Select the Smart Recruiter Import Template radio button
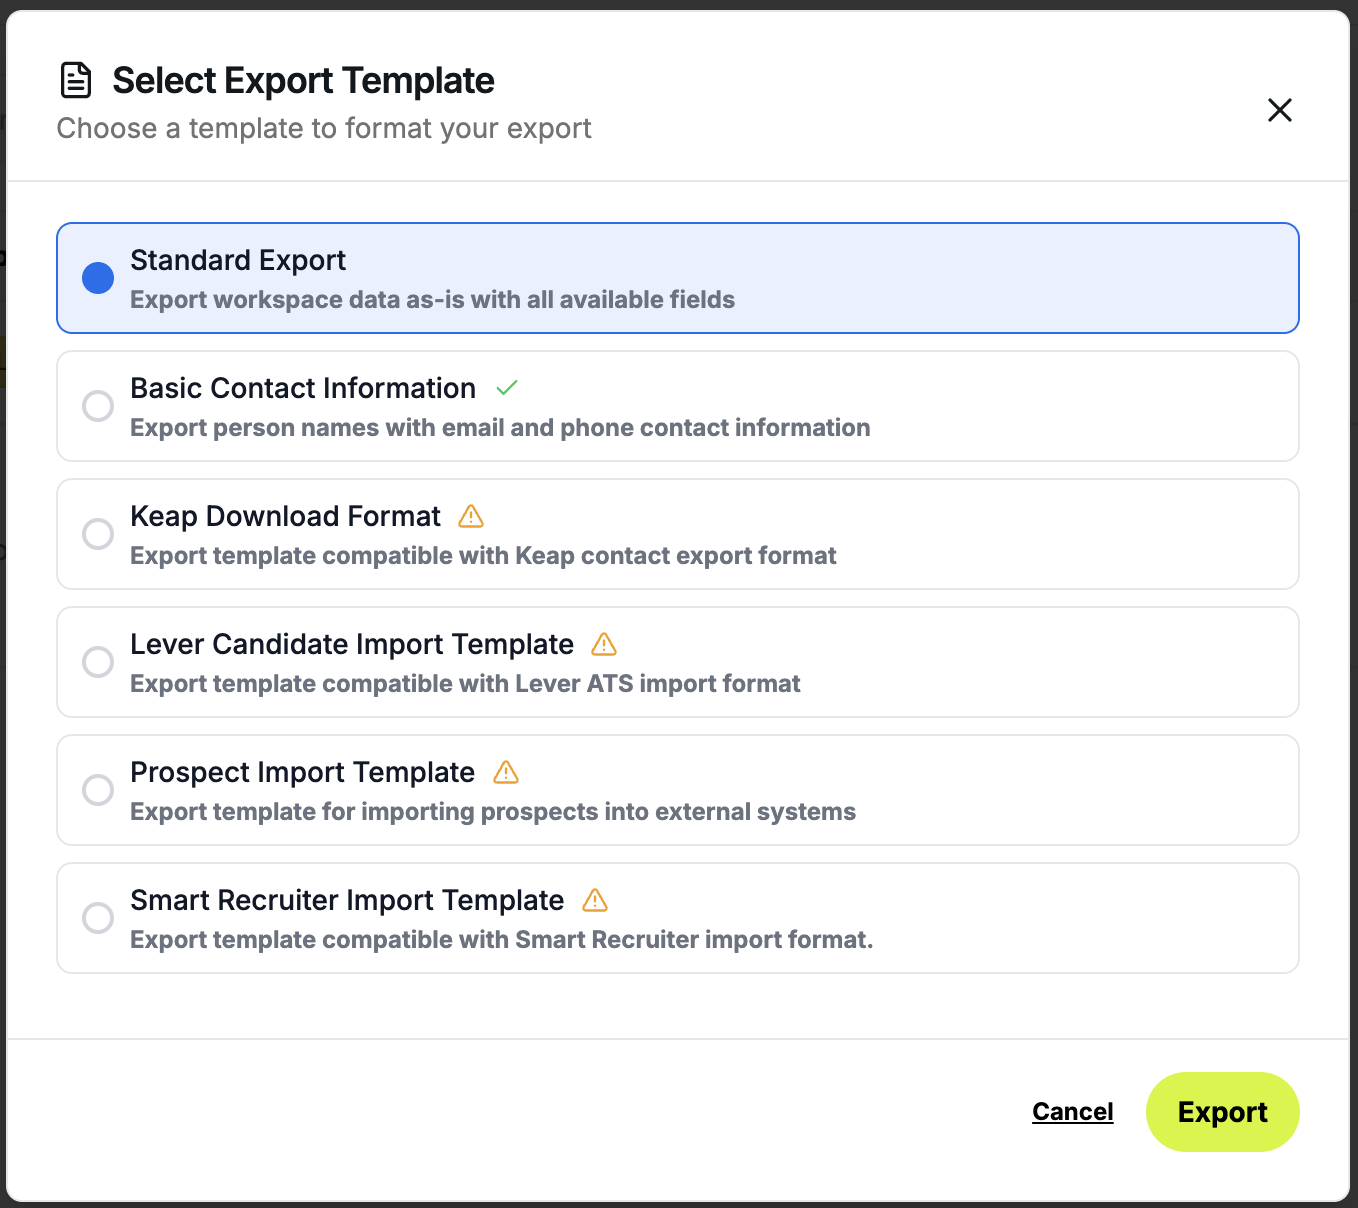 click(x=98, y=917)
